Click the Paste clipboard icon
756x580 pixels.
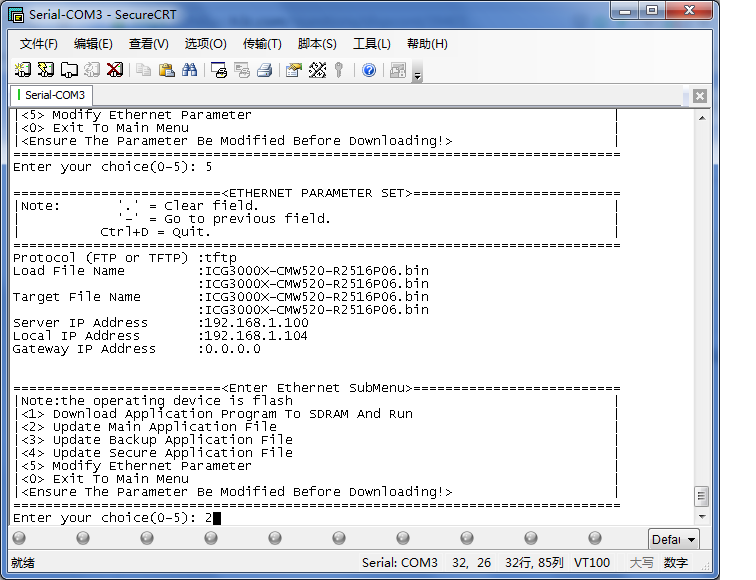(x=166, y=70)
